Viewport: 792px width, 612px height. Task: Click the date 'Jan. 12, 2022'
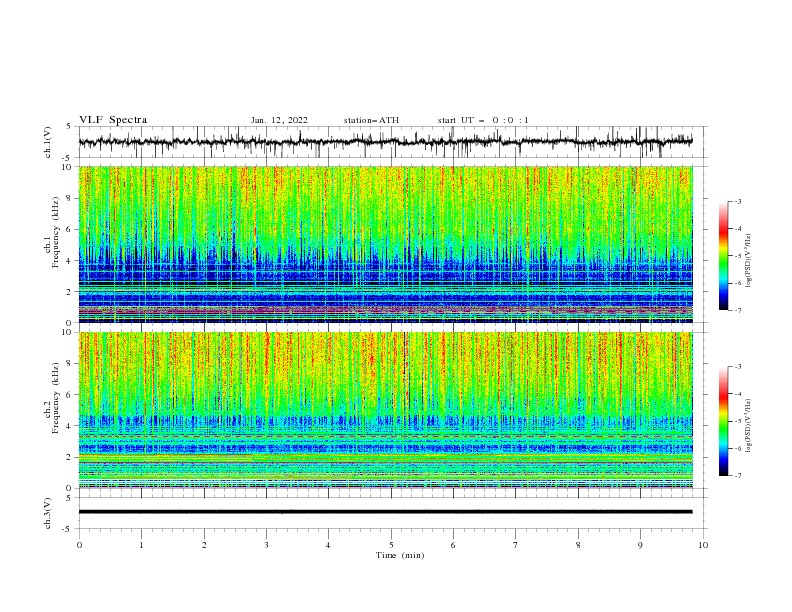click(279, 120)
